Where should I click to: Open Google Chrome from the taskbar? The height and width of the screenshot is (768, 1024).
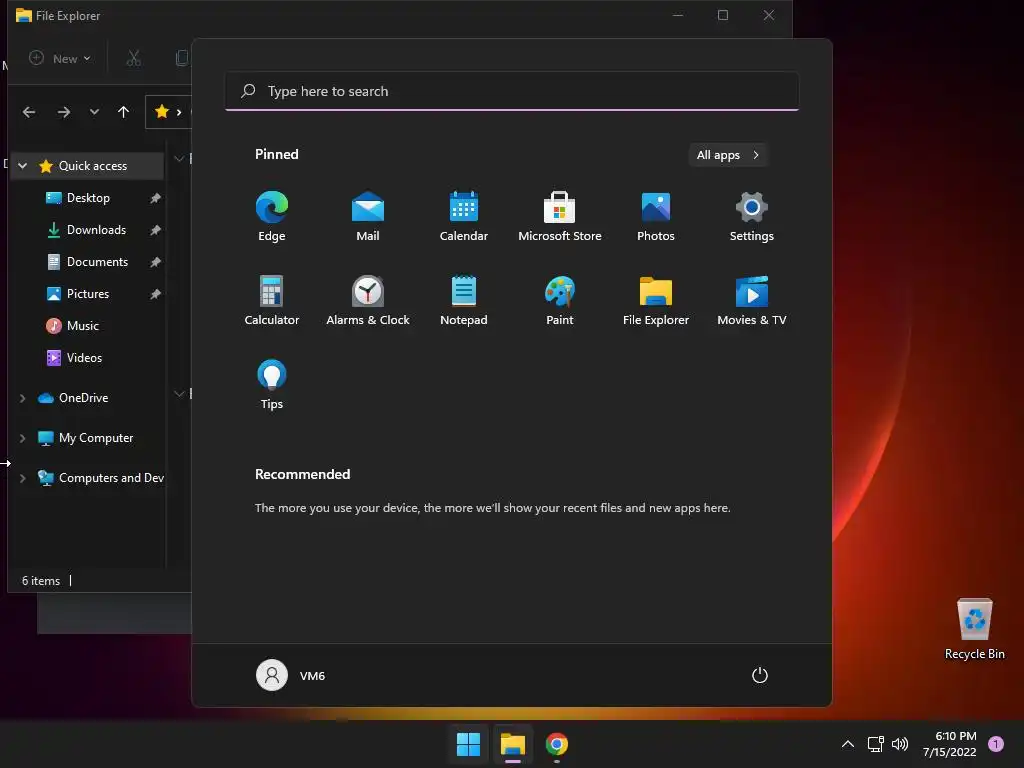click(557, 744)
